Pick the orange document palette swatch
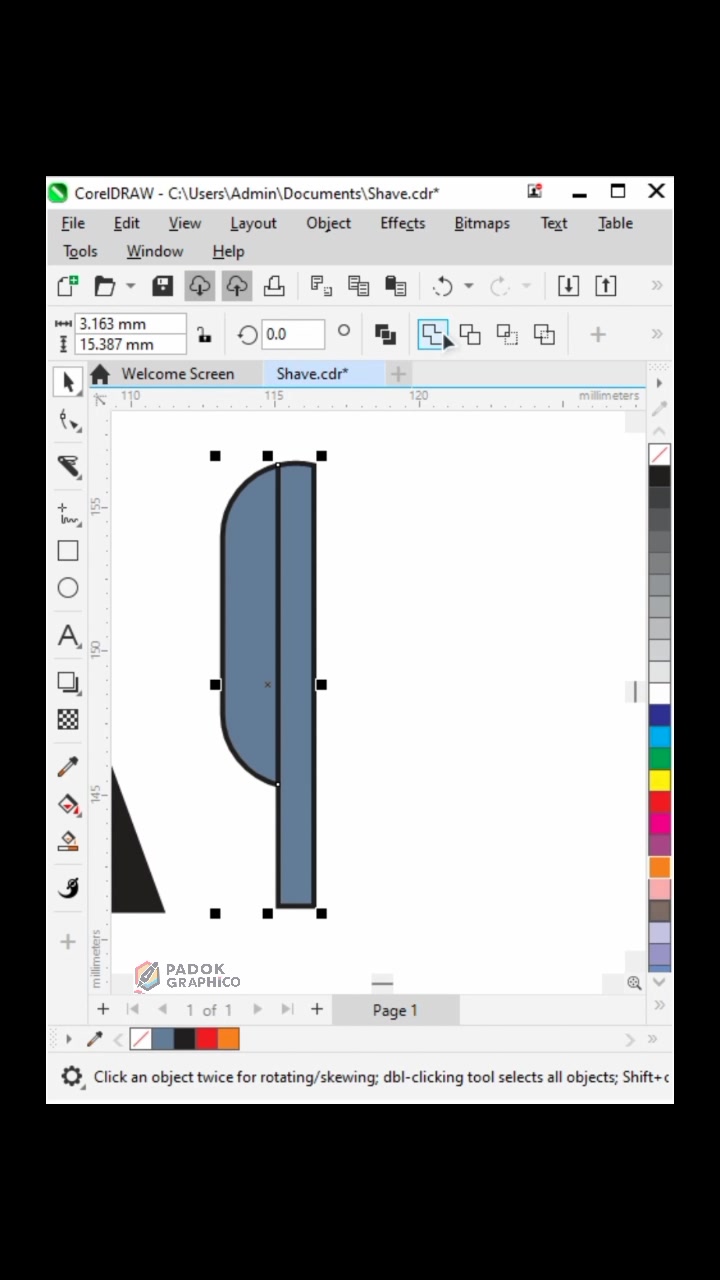 228,1039
